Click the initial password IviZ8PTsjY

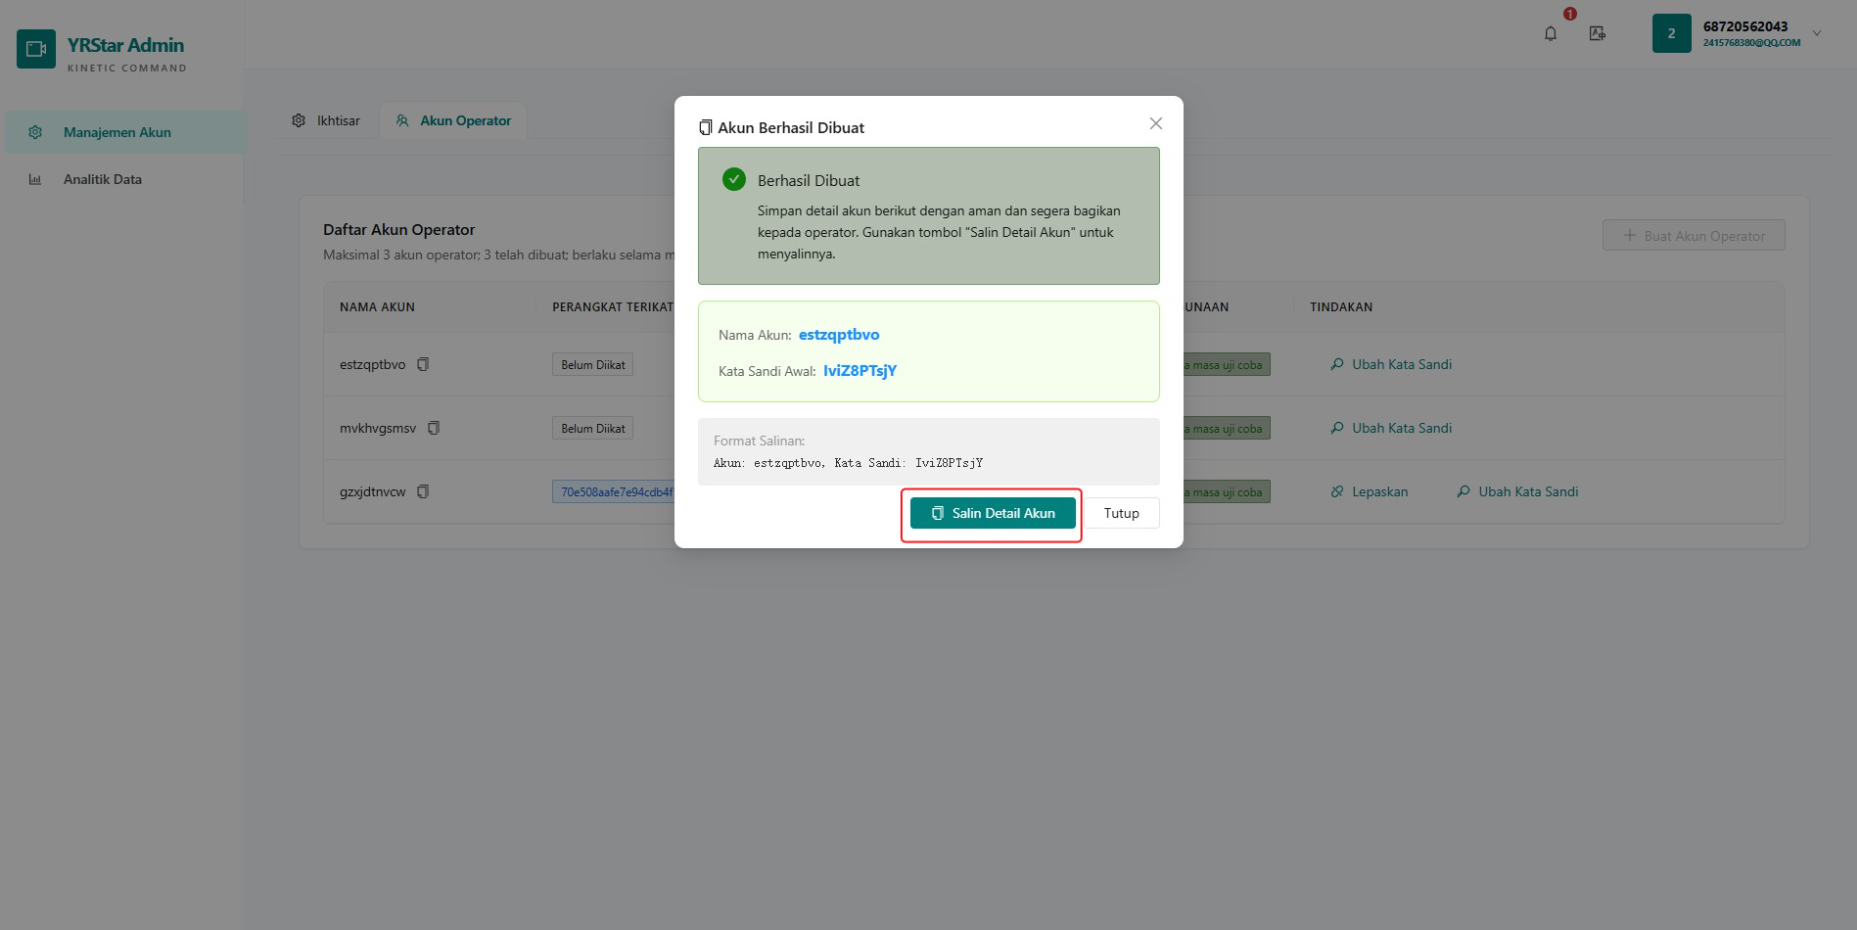click(860, 370)
